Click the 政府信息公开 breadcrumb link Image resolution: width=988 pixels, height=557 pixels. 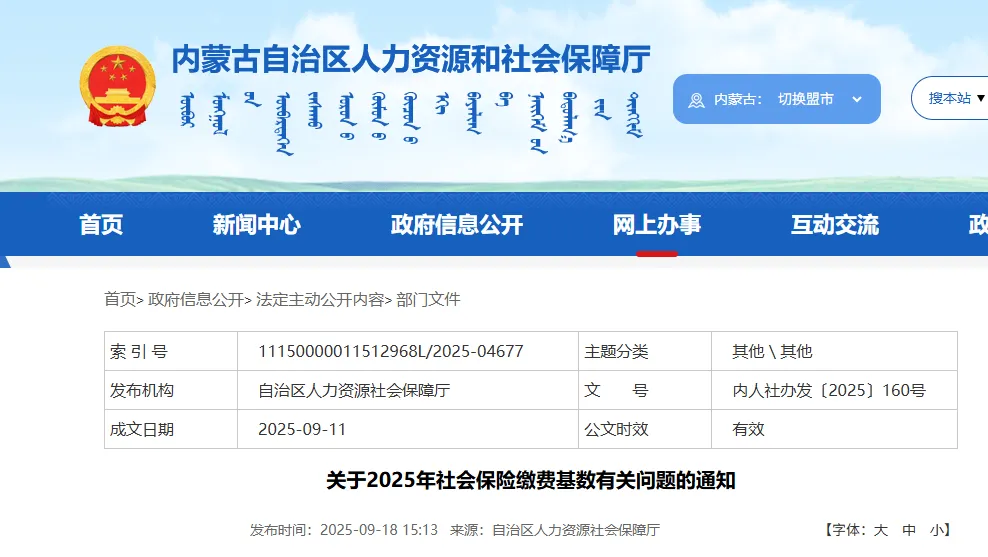pos(196,299)
